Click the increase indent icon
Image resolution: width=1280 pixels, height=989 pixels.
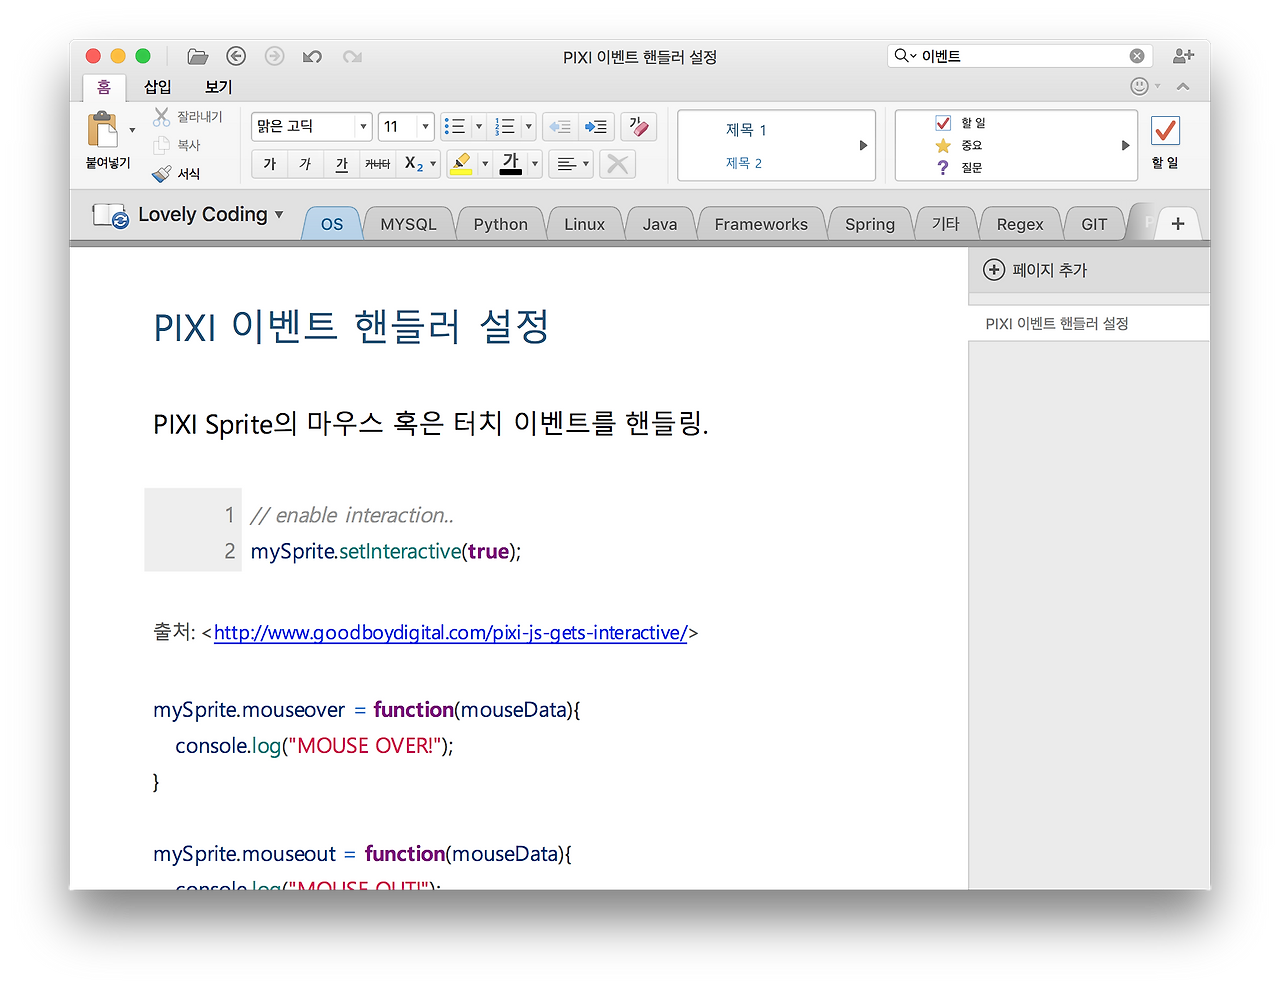(x=596, y=126)
